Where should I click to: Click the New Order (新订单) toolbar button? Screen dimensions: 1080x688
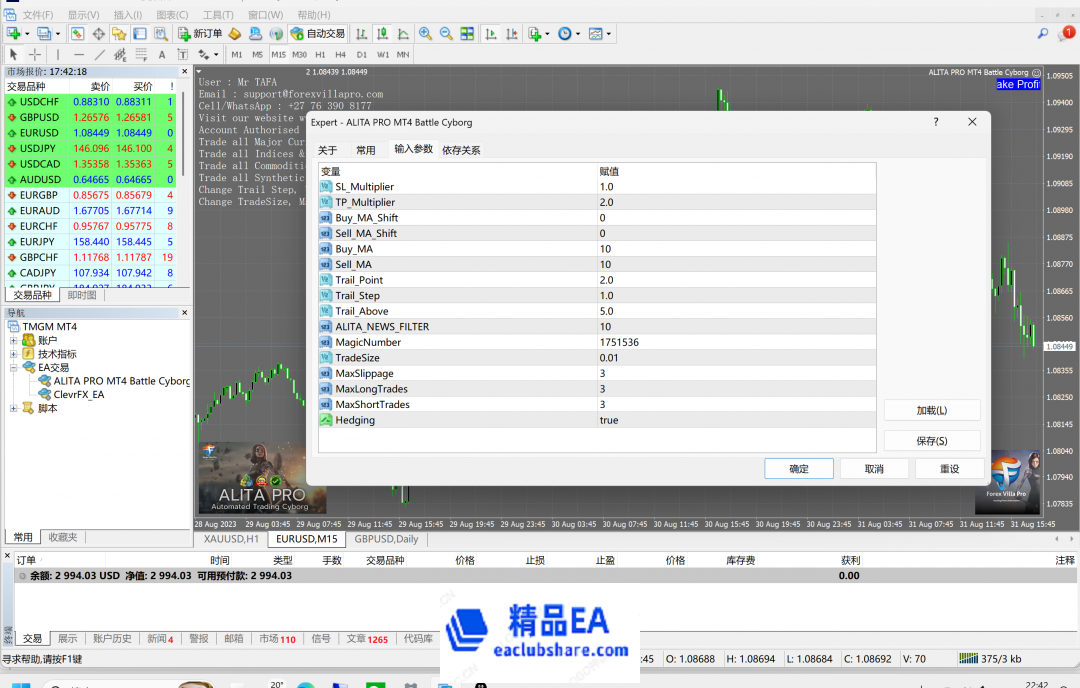coord(200,33)
